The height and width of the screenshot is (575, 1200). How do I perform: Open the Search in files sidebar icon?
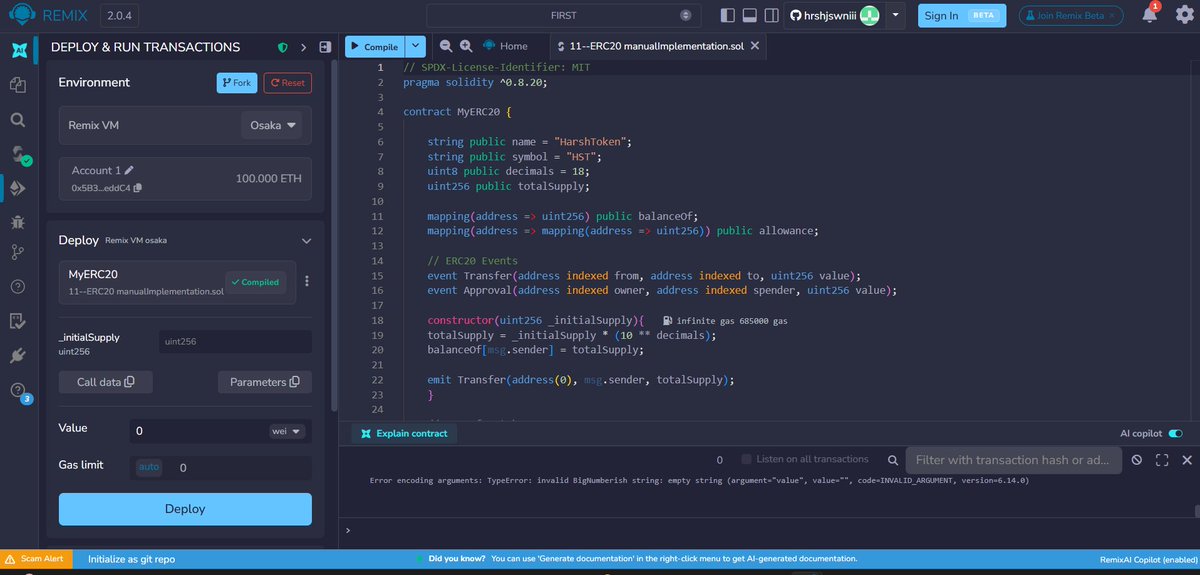[18, 119]
